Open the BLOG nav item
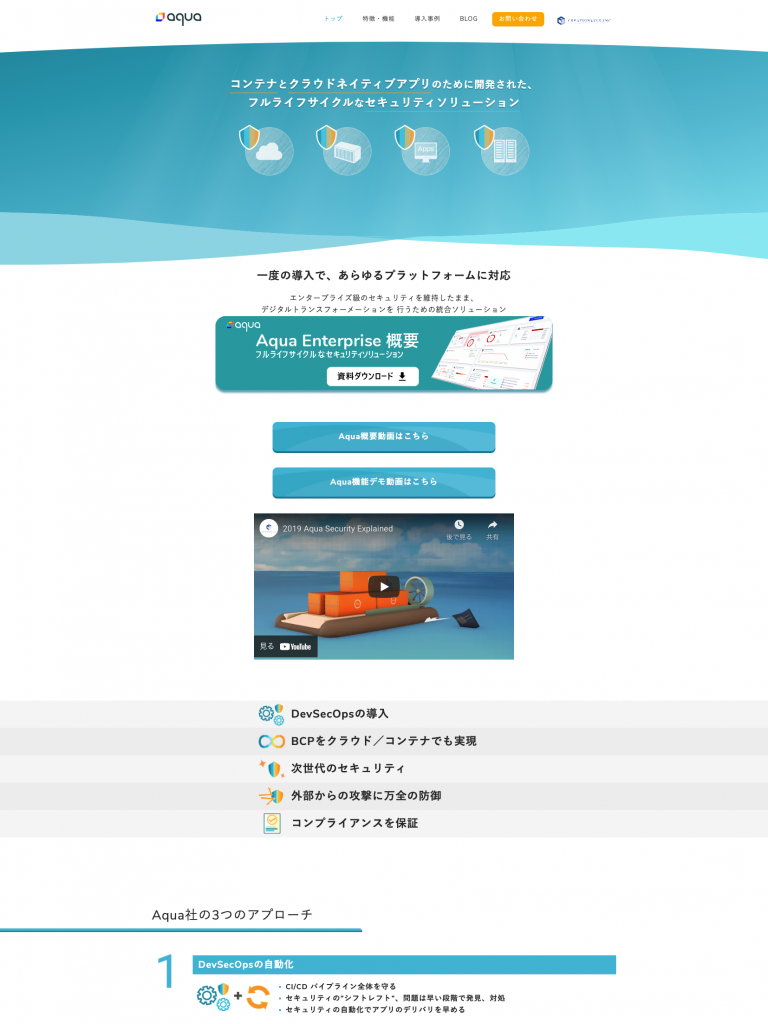The height and width of the screenshot is (1024, 768). coord(468,19)
